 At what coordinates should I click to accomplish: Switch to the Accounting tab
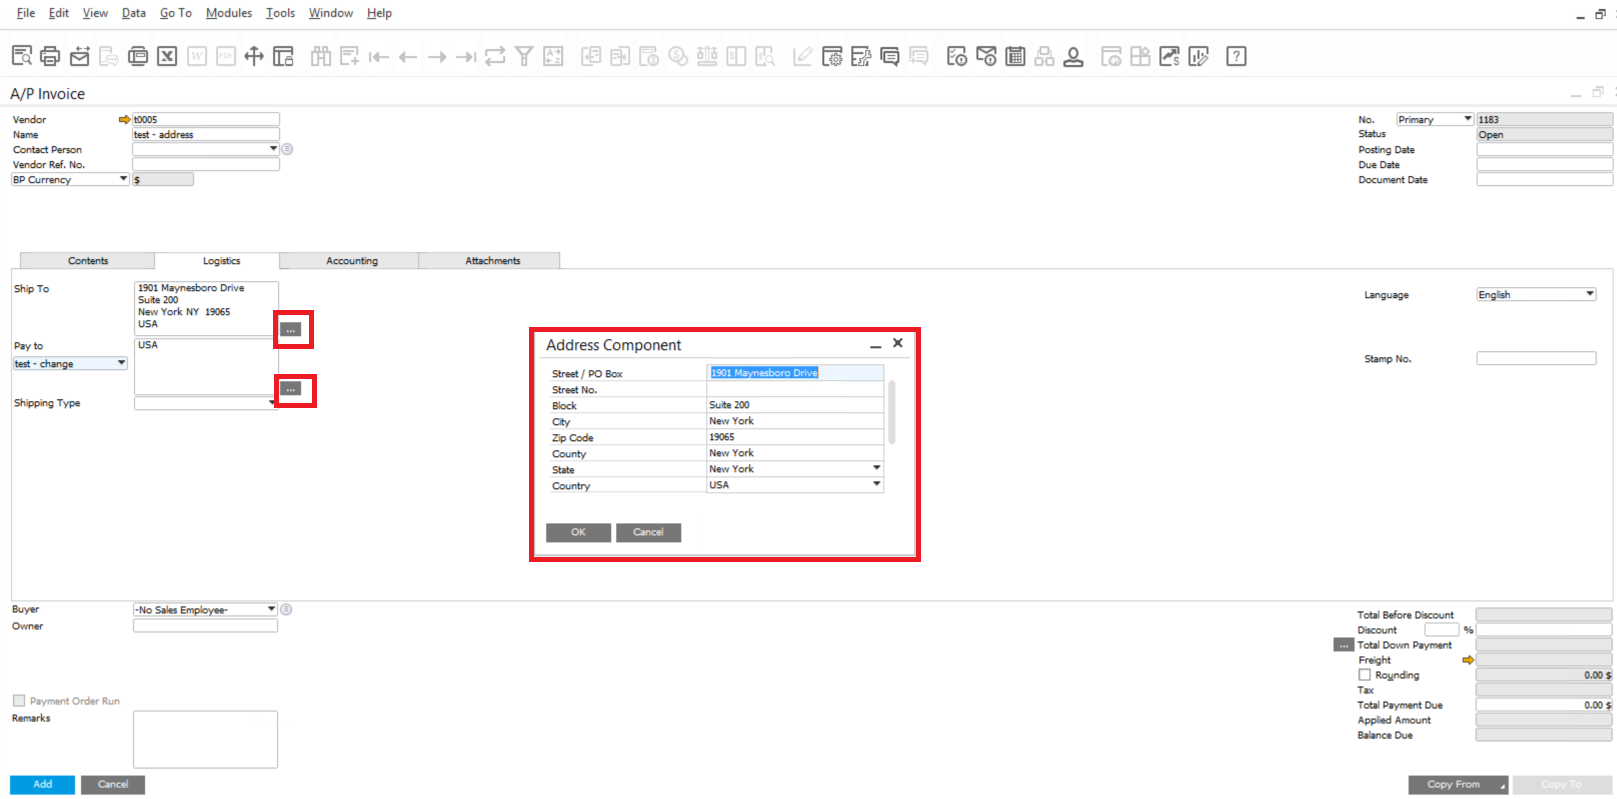352,261
